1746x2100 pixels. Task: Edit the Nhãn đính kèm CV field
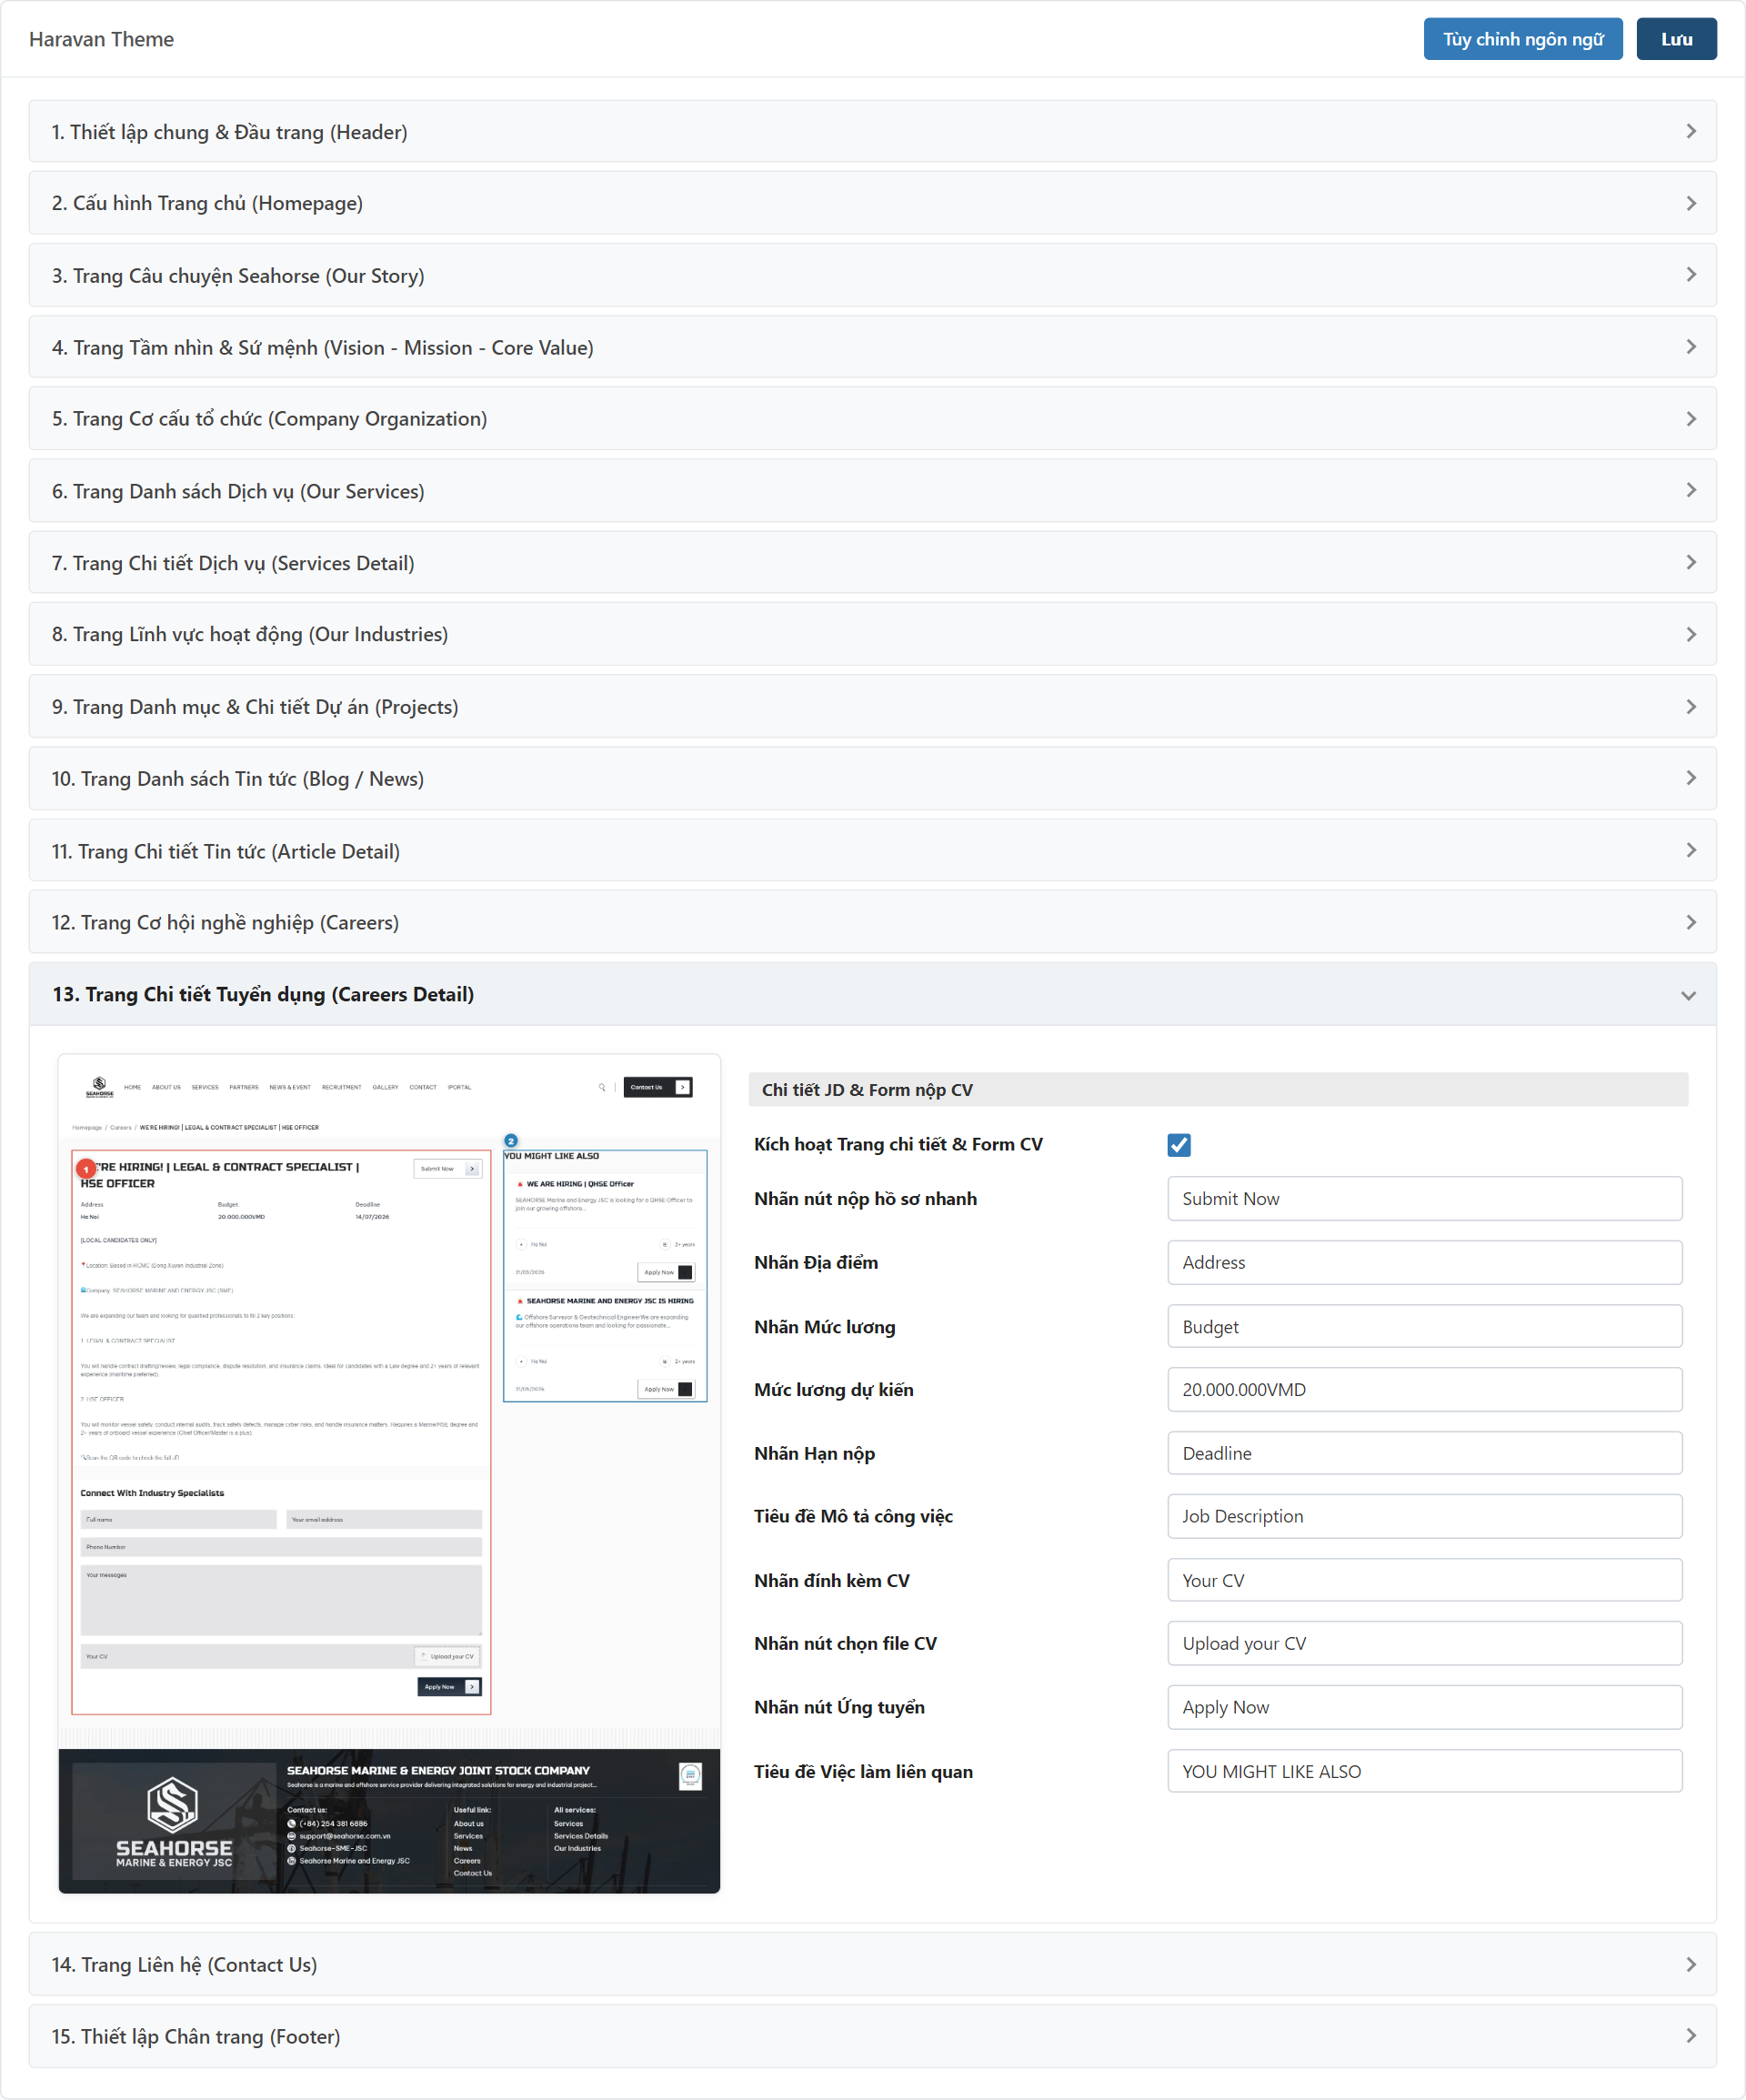1424,1580
